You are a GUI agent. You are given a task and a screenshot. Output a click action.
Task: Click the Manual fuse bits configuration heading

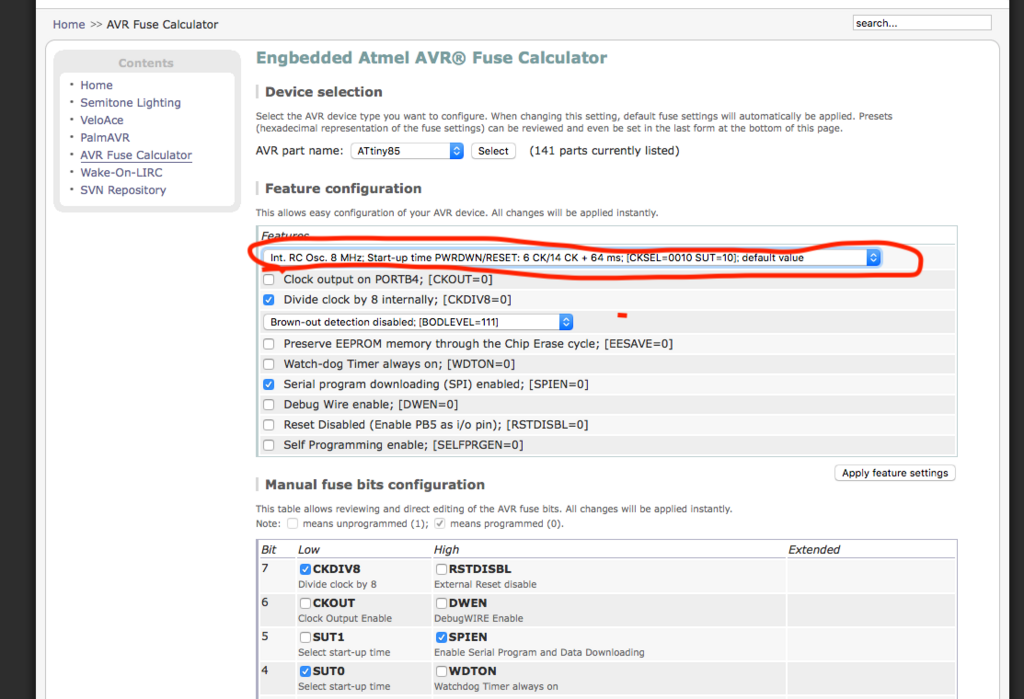(x=375, y=485)
